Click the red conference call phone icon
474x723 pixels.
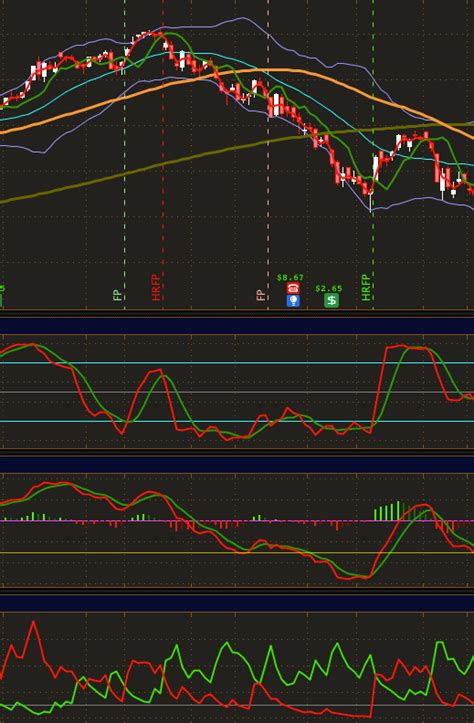pos(293,288)
